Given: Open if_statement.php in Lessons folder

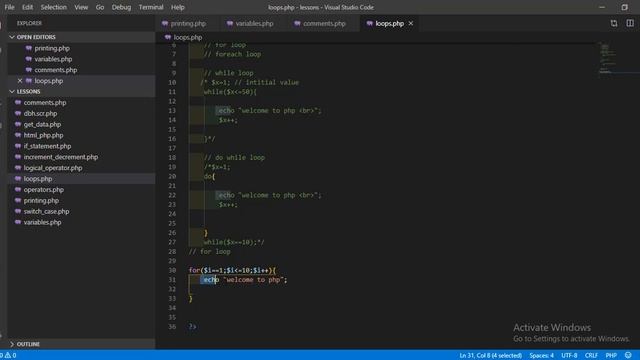Looking at the screenshot, I should point(47,146).
